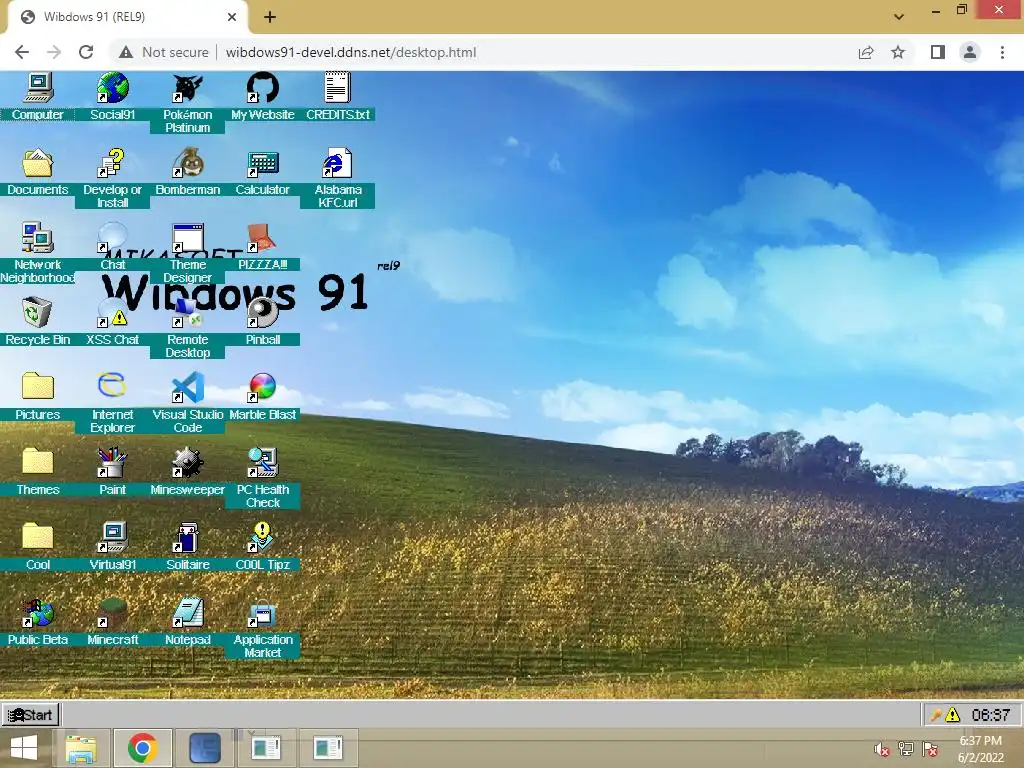1024x768 pixels.
Task: Click the key icon in Wibdows tray
Action: click(936, 715)
